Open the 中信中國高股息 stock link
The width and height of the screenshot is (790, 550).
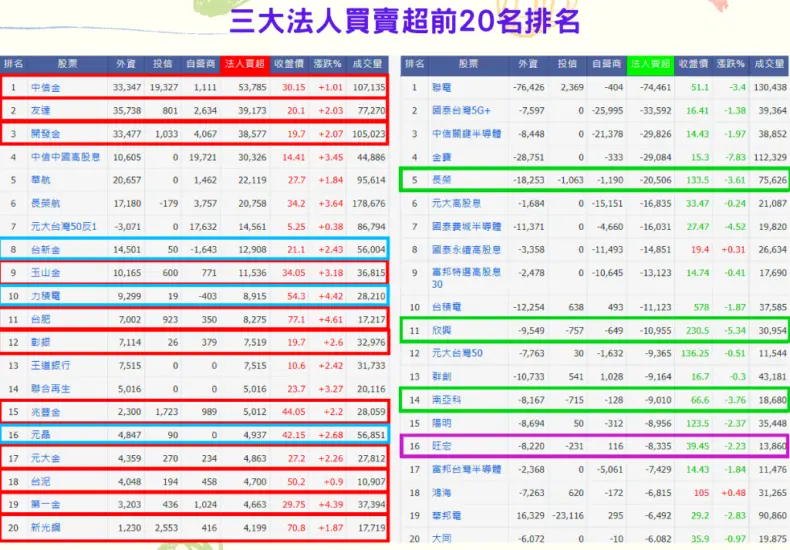point(65,157)
